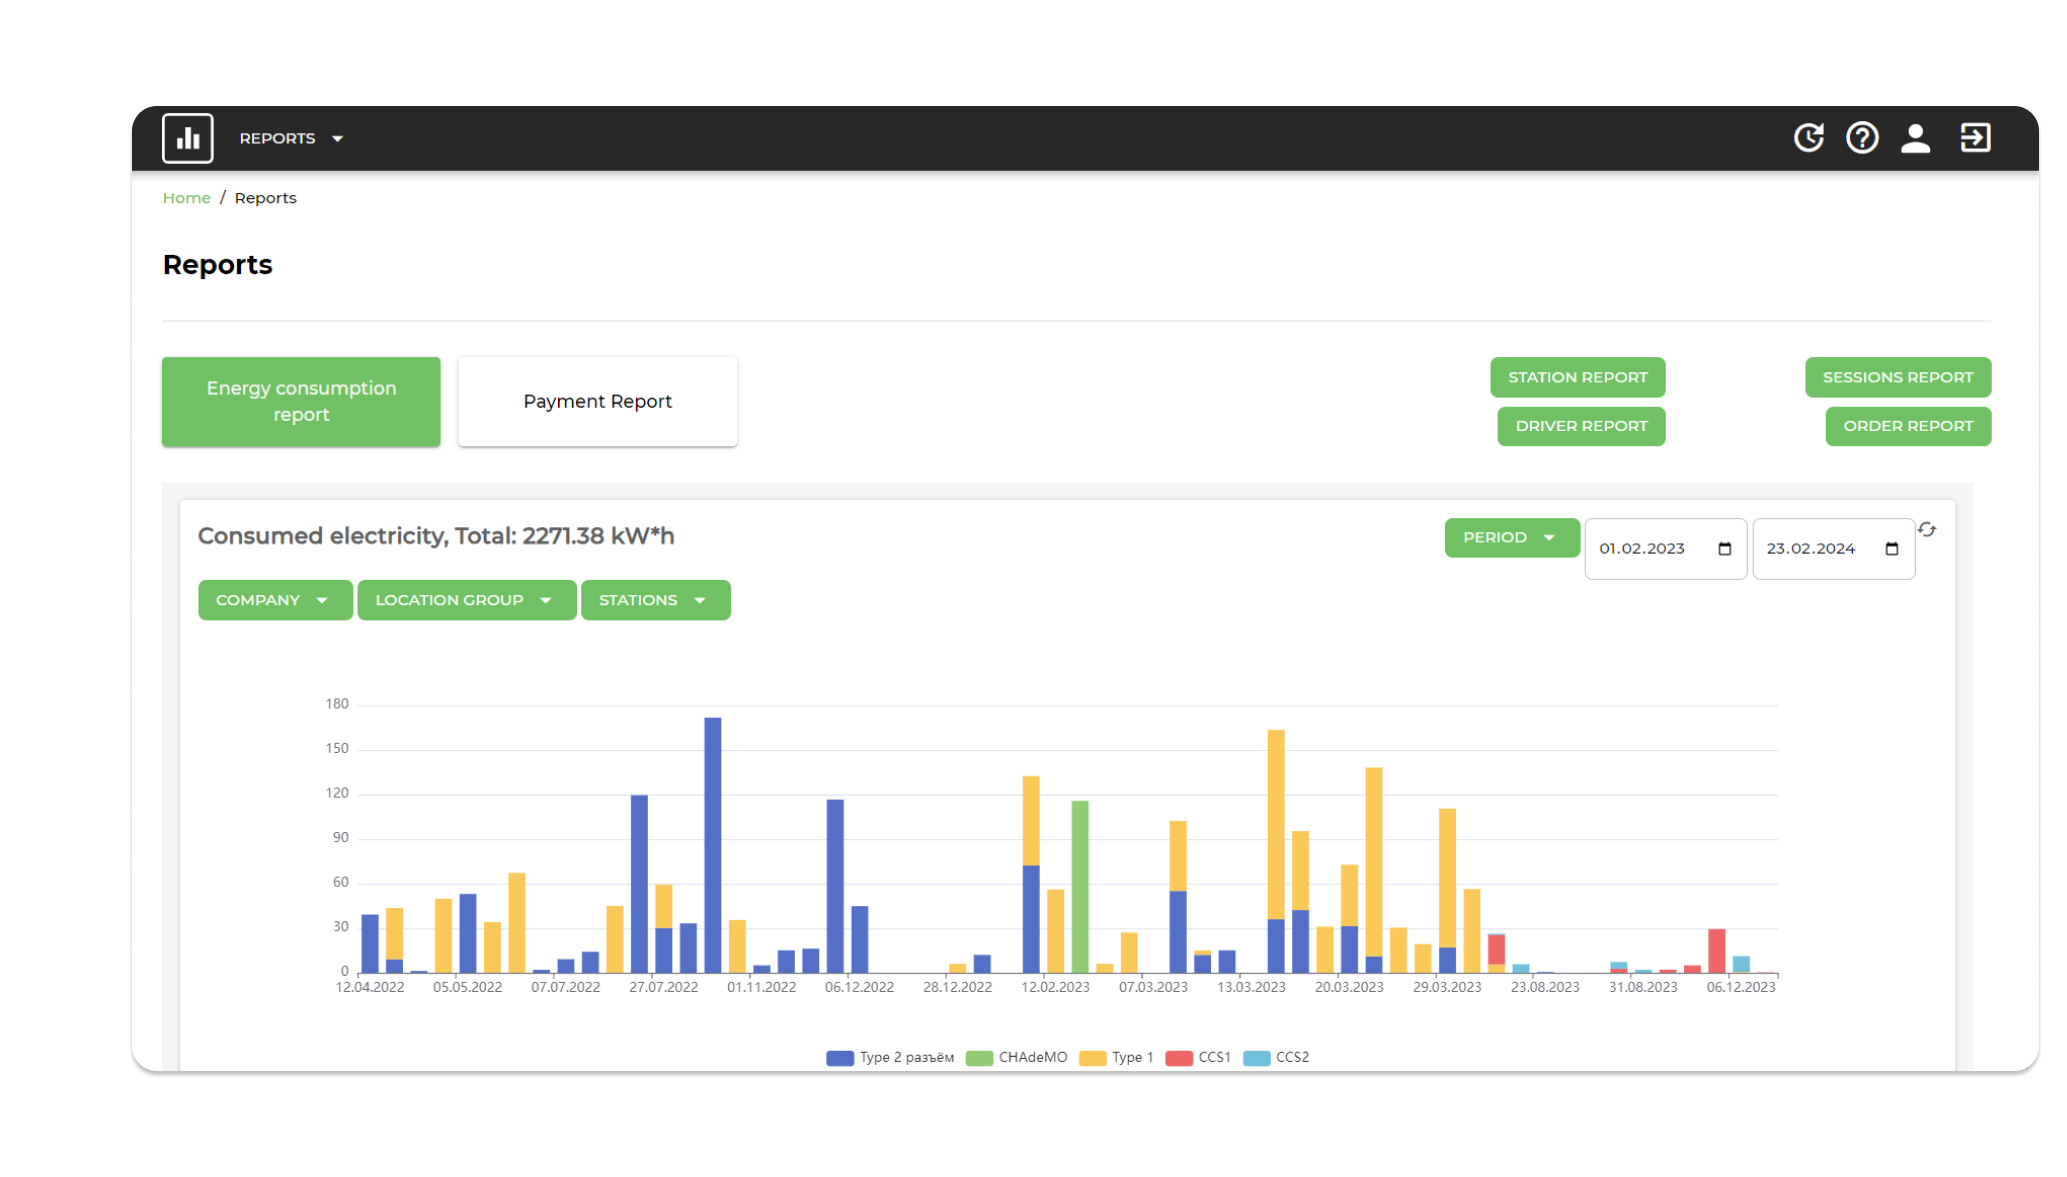
Task: Click the 27.07.2022 axis date label
Action: [x=663, y=987]
